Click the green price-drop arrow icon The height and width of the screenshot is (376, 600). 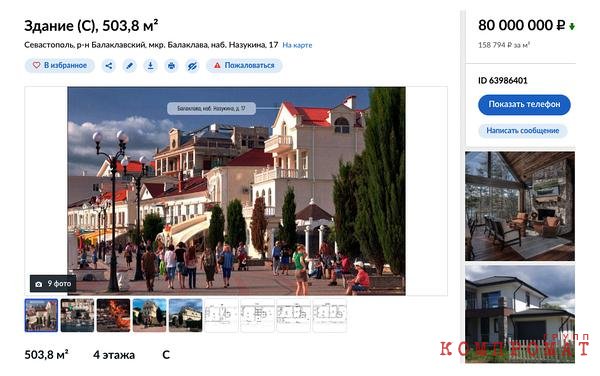coord(572,26)
